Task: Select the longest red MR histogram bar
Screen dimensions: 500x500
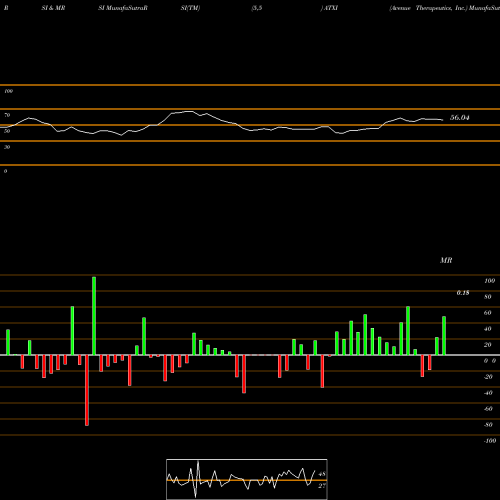Action: (x=87, y=390)
